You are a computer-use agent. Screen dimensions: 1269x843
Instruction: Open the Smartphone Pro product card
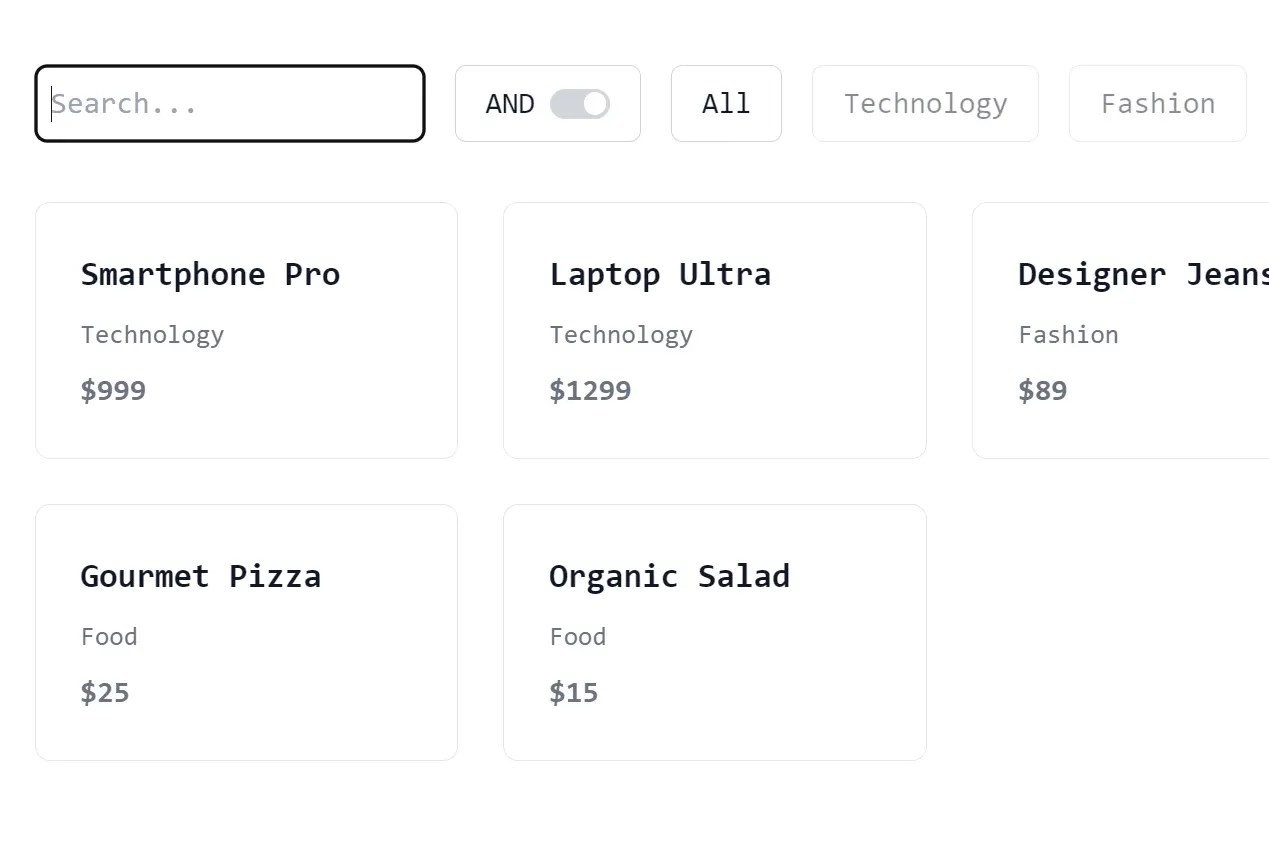point(246,330)
